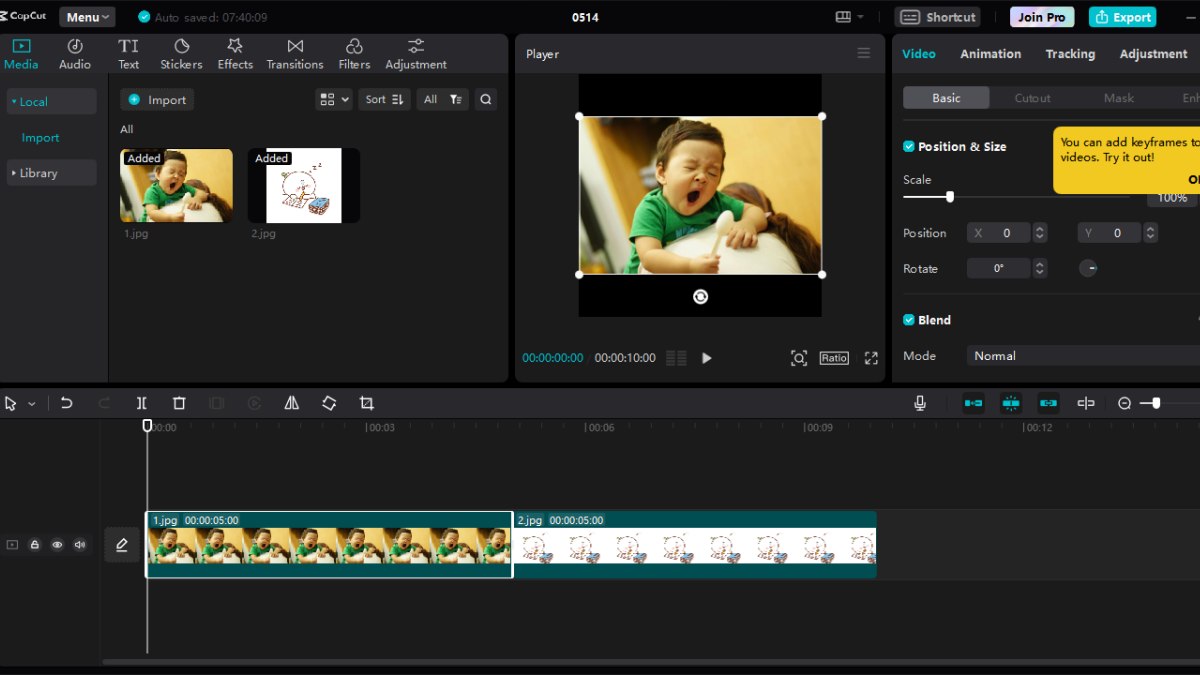Click the Export button
Image resolution: width=1200 pixels, height=675 pixels.
[x=1122, y=17]
